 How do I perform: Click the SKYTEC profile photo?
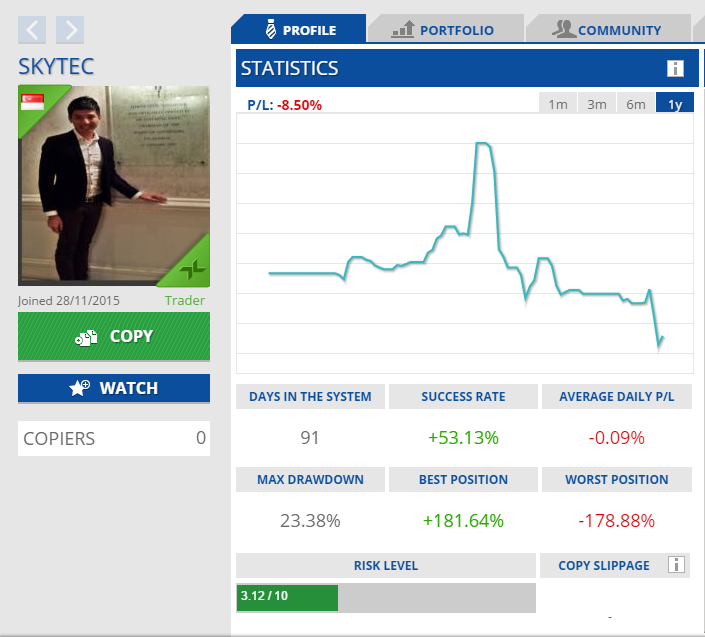(x=114, y=186)
